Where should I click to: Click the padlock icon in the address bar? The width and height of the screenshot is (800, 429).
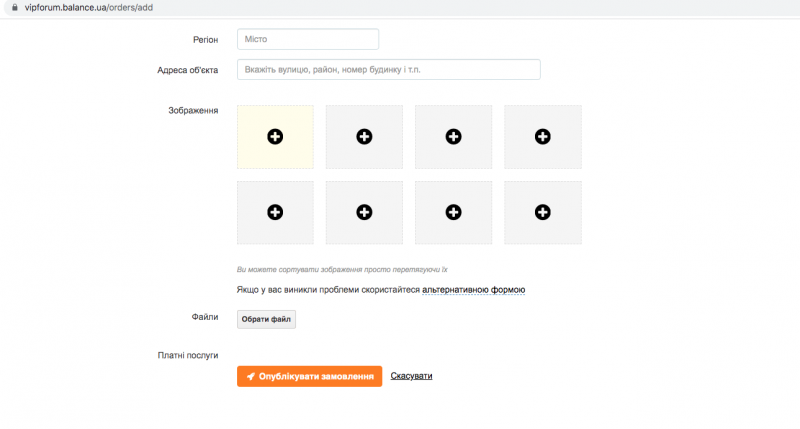pos(15,7)
